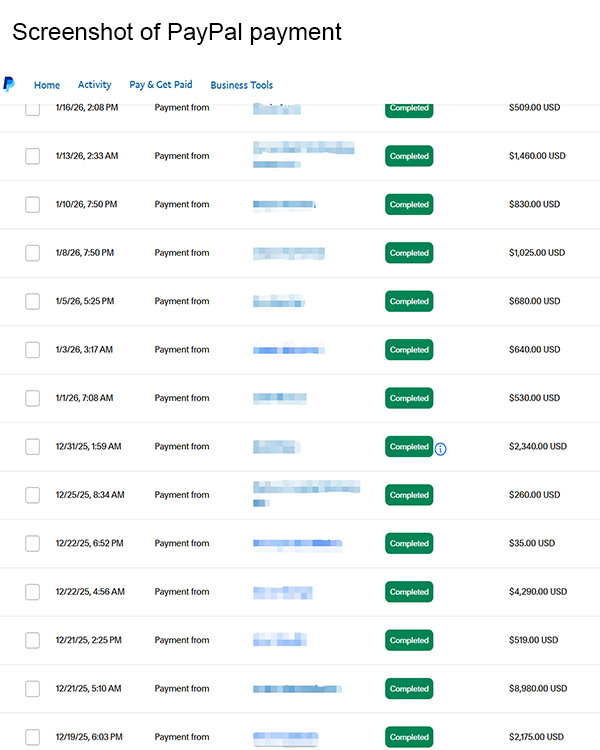Click the blurred payer name on 1/13/26 row
600x750 pixels.
(x=304, y=154)
